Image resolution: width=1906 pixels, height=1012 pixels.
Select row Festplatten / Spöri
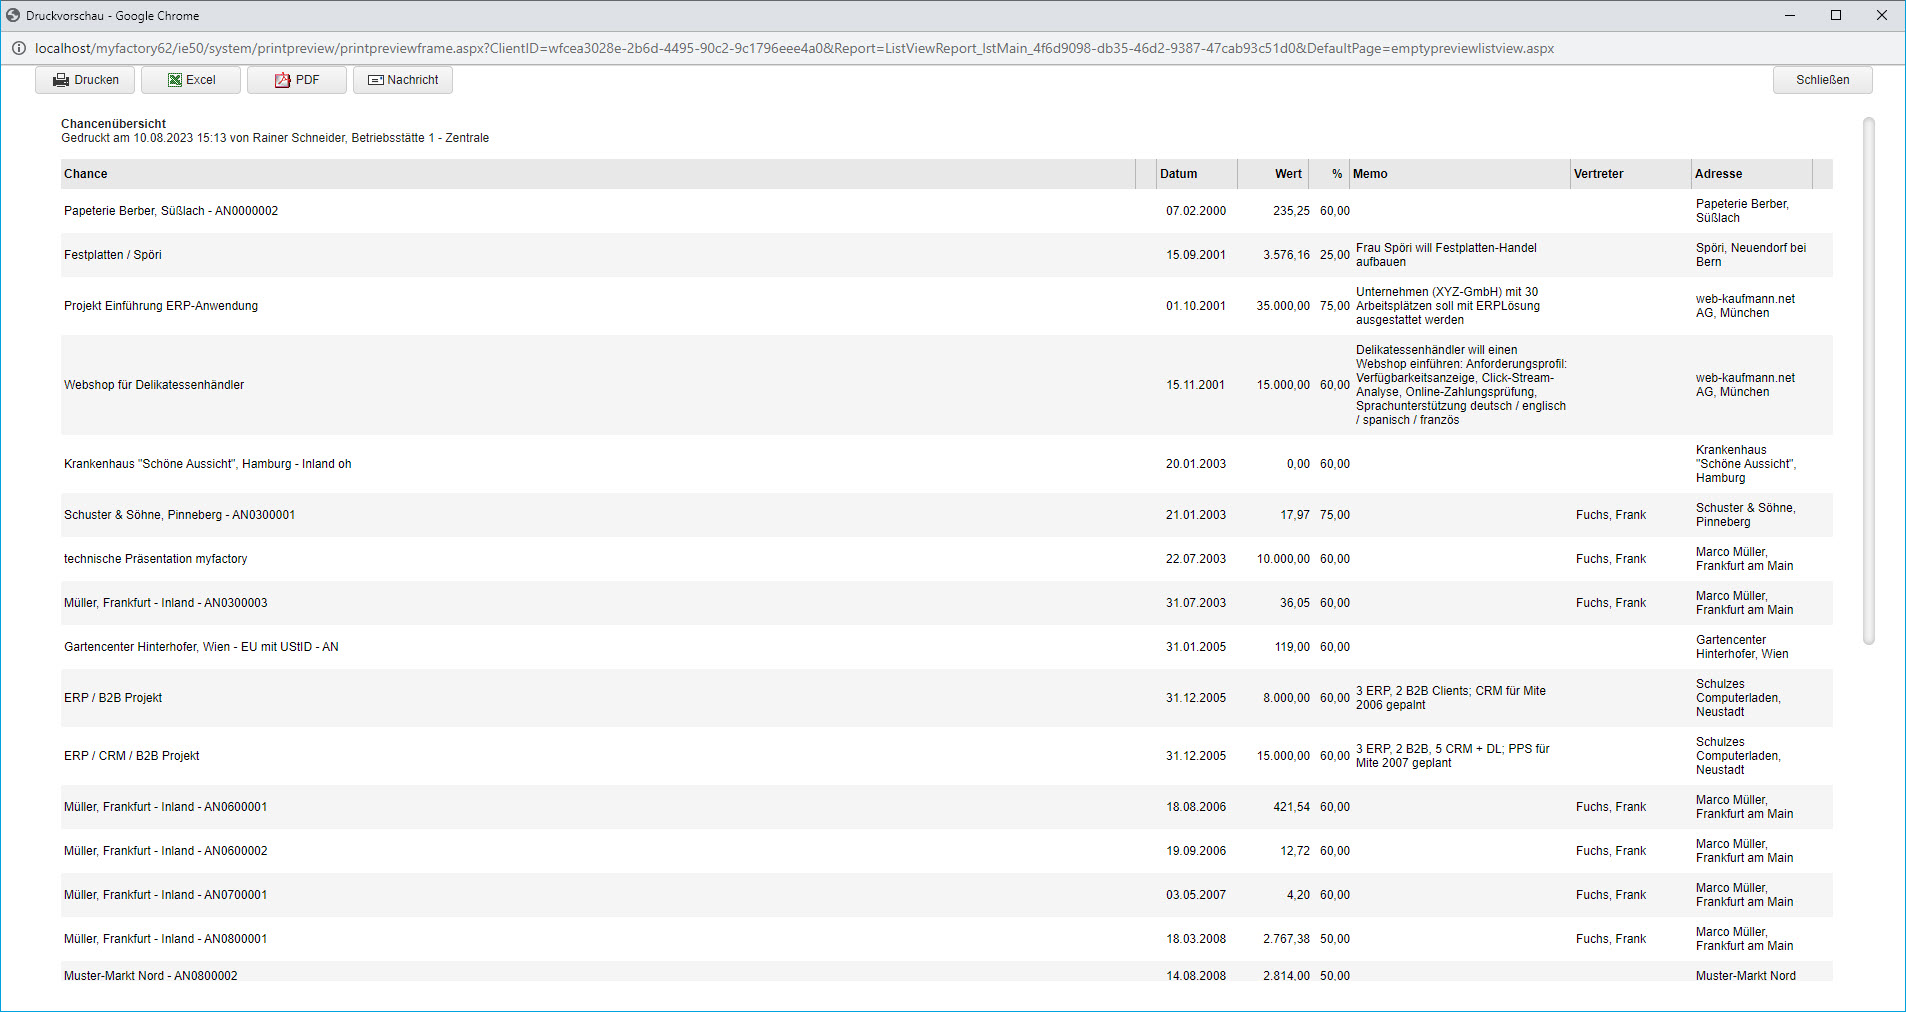pos(946,255)
